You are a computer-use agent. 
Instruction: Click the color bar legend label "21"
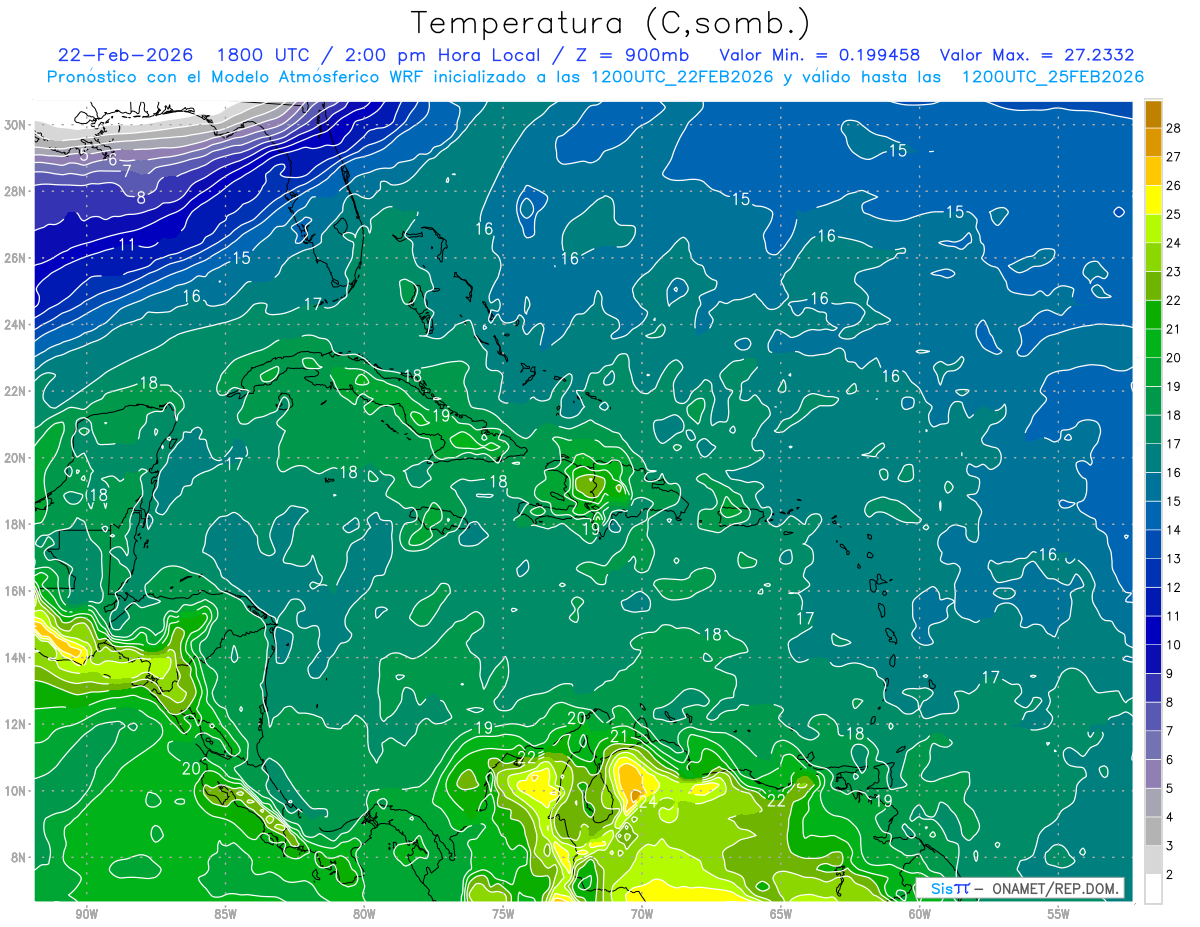point(1173,328)
